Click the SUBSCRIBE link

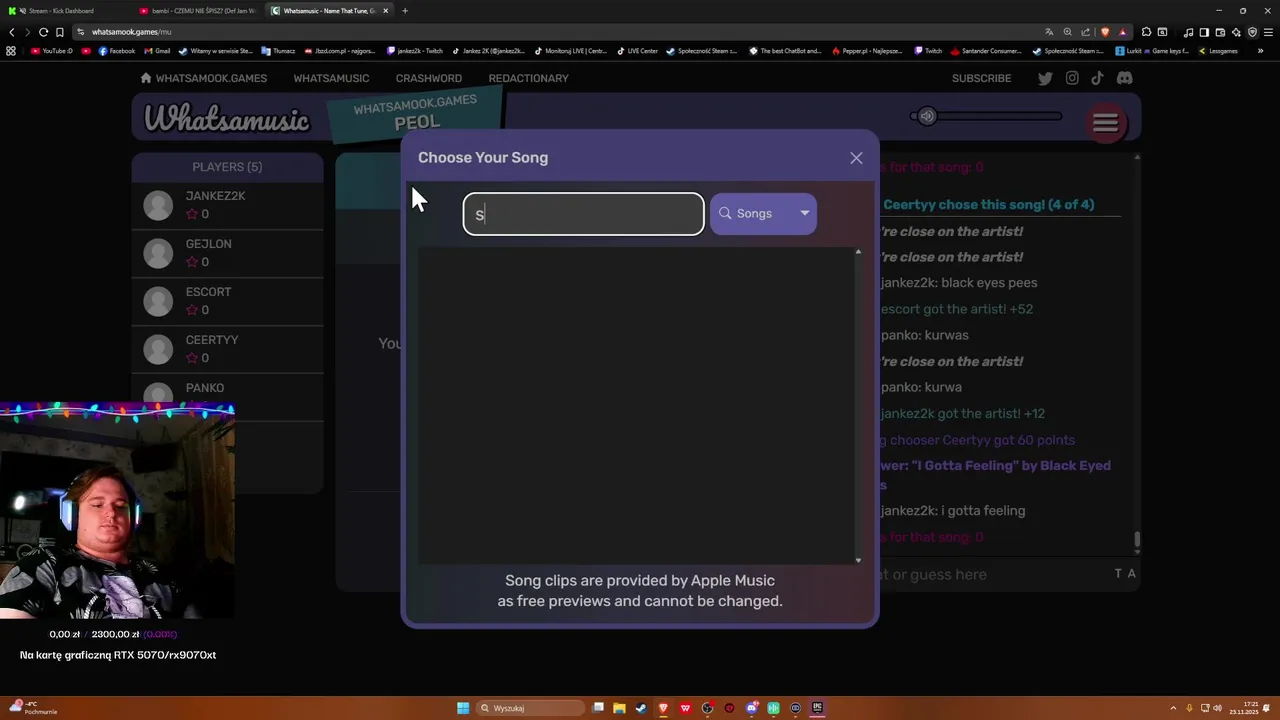click(981, 78)
